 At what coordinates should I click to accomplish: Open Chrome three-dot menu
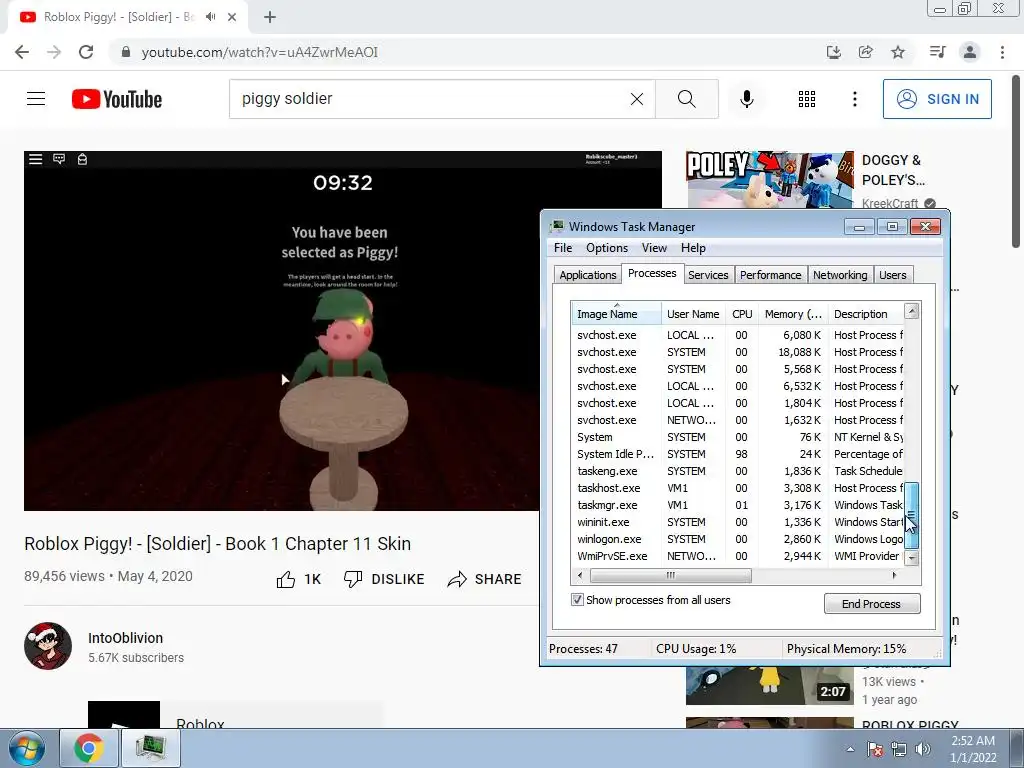pos(1002,52)
